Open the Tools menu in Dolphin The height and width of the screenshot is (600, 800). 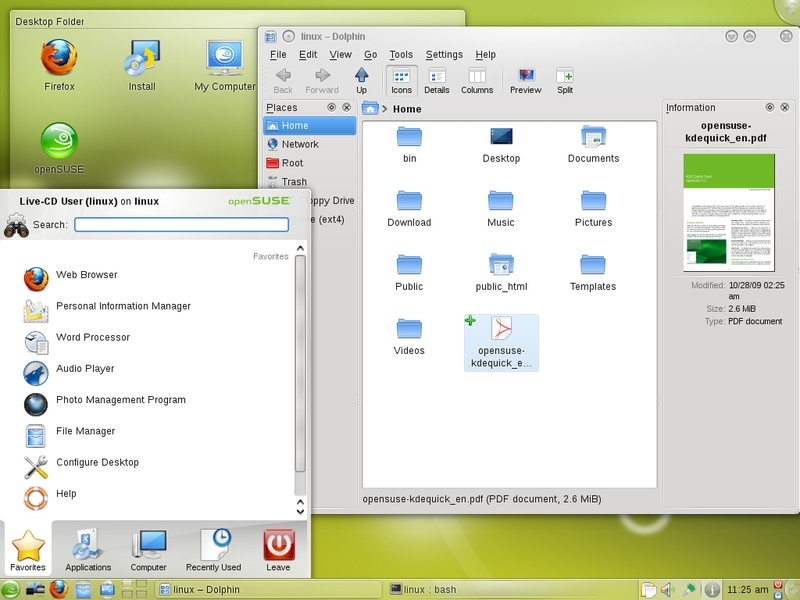tap(402, 55)
